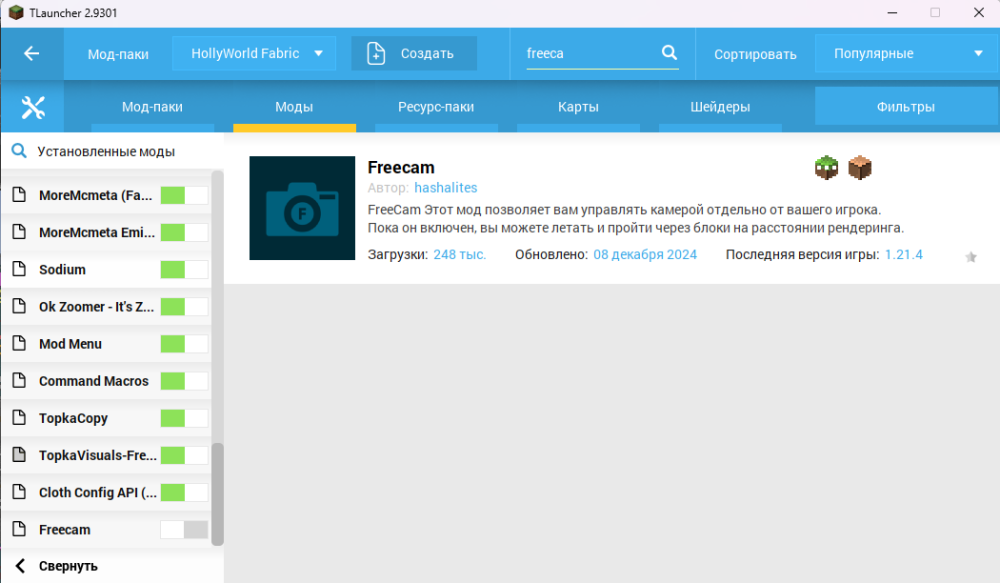1000x583 pixels.
Task: Select the Sodium mod row name
Action: [x=62, y=269]
